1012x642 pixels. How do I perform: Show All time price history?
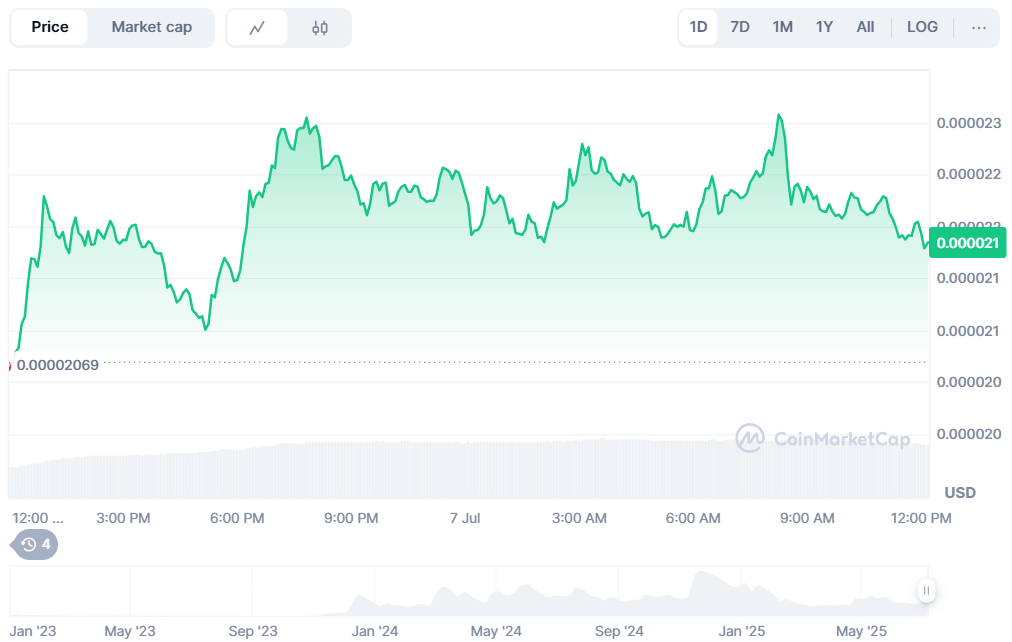tap(865, 27)
